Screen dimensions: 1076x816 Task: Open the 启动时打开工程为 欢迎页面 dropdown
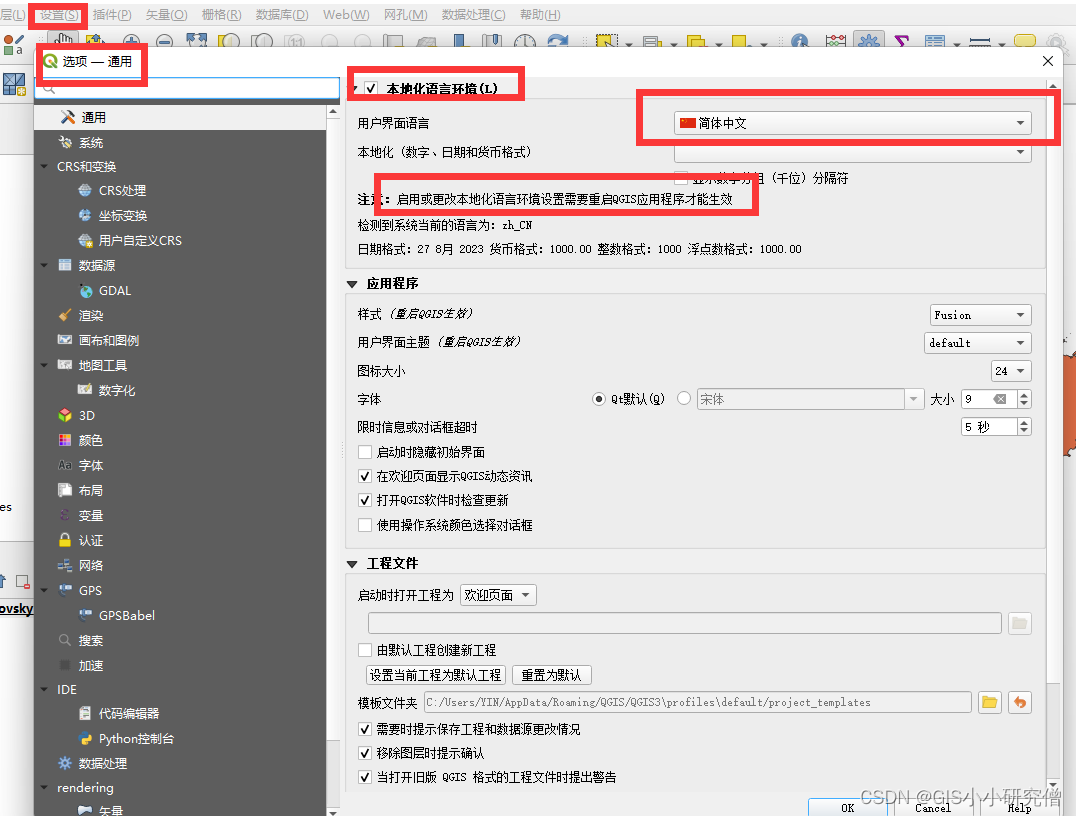498,595
